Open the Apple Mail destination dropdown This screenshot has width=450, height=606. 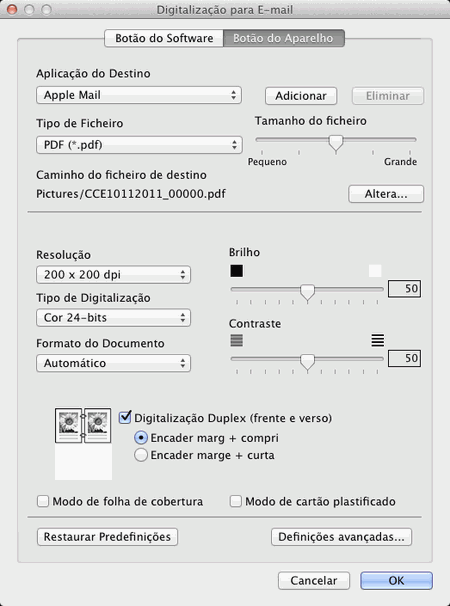click(x=139, y=95)
